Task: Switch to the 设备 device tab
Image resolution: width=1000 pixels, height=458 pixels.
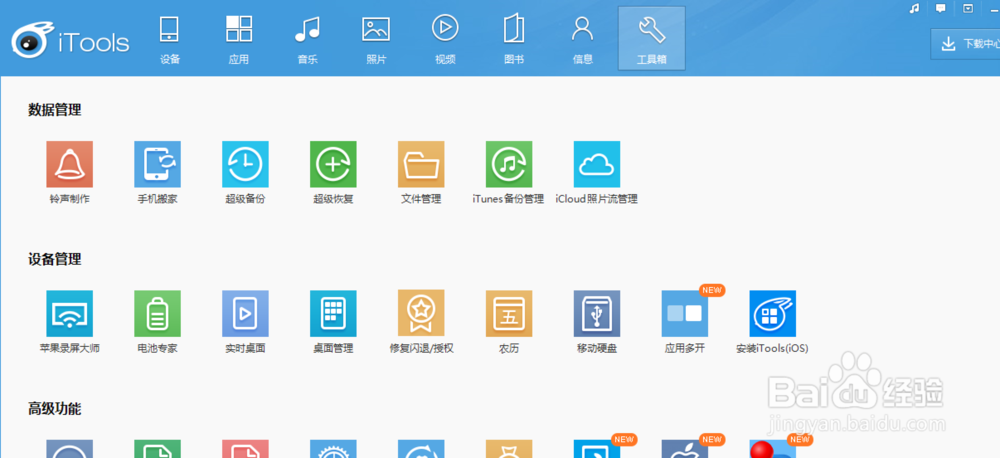Action: (170, 40)
